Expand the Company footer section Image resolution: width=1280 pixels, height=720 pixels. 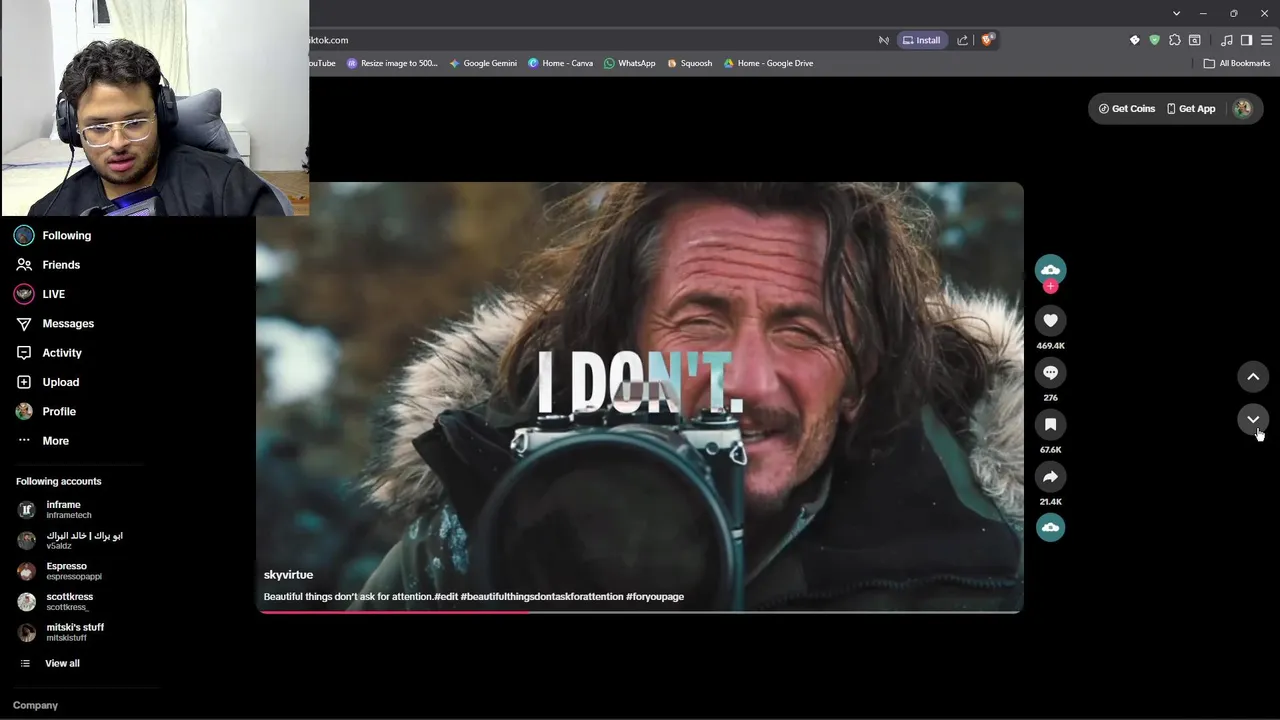pyautogui.click(x=35, y=705)
